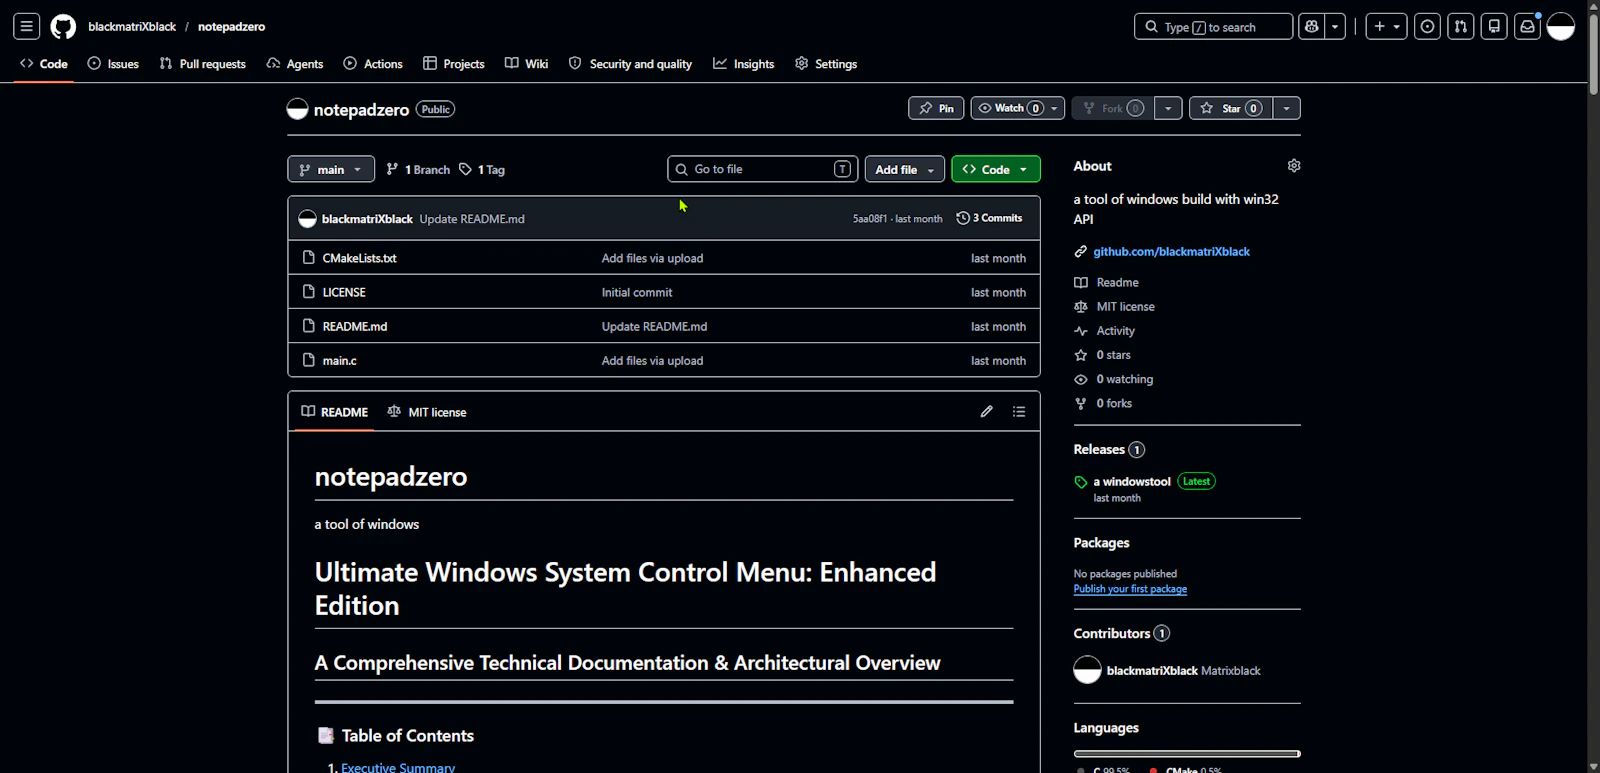Click the languages breakdown bar
This screenshot has width=1600, height=773.
[x=1187, y=753]
